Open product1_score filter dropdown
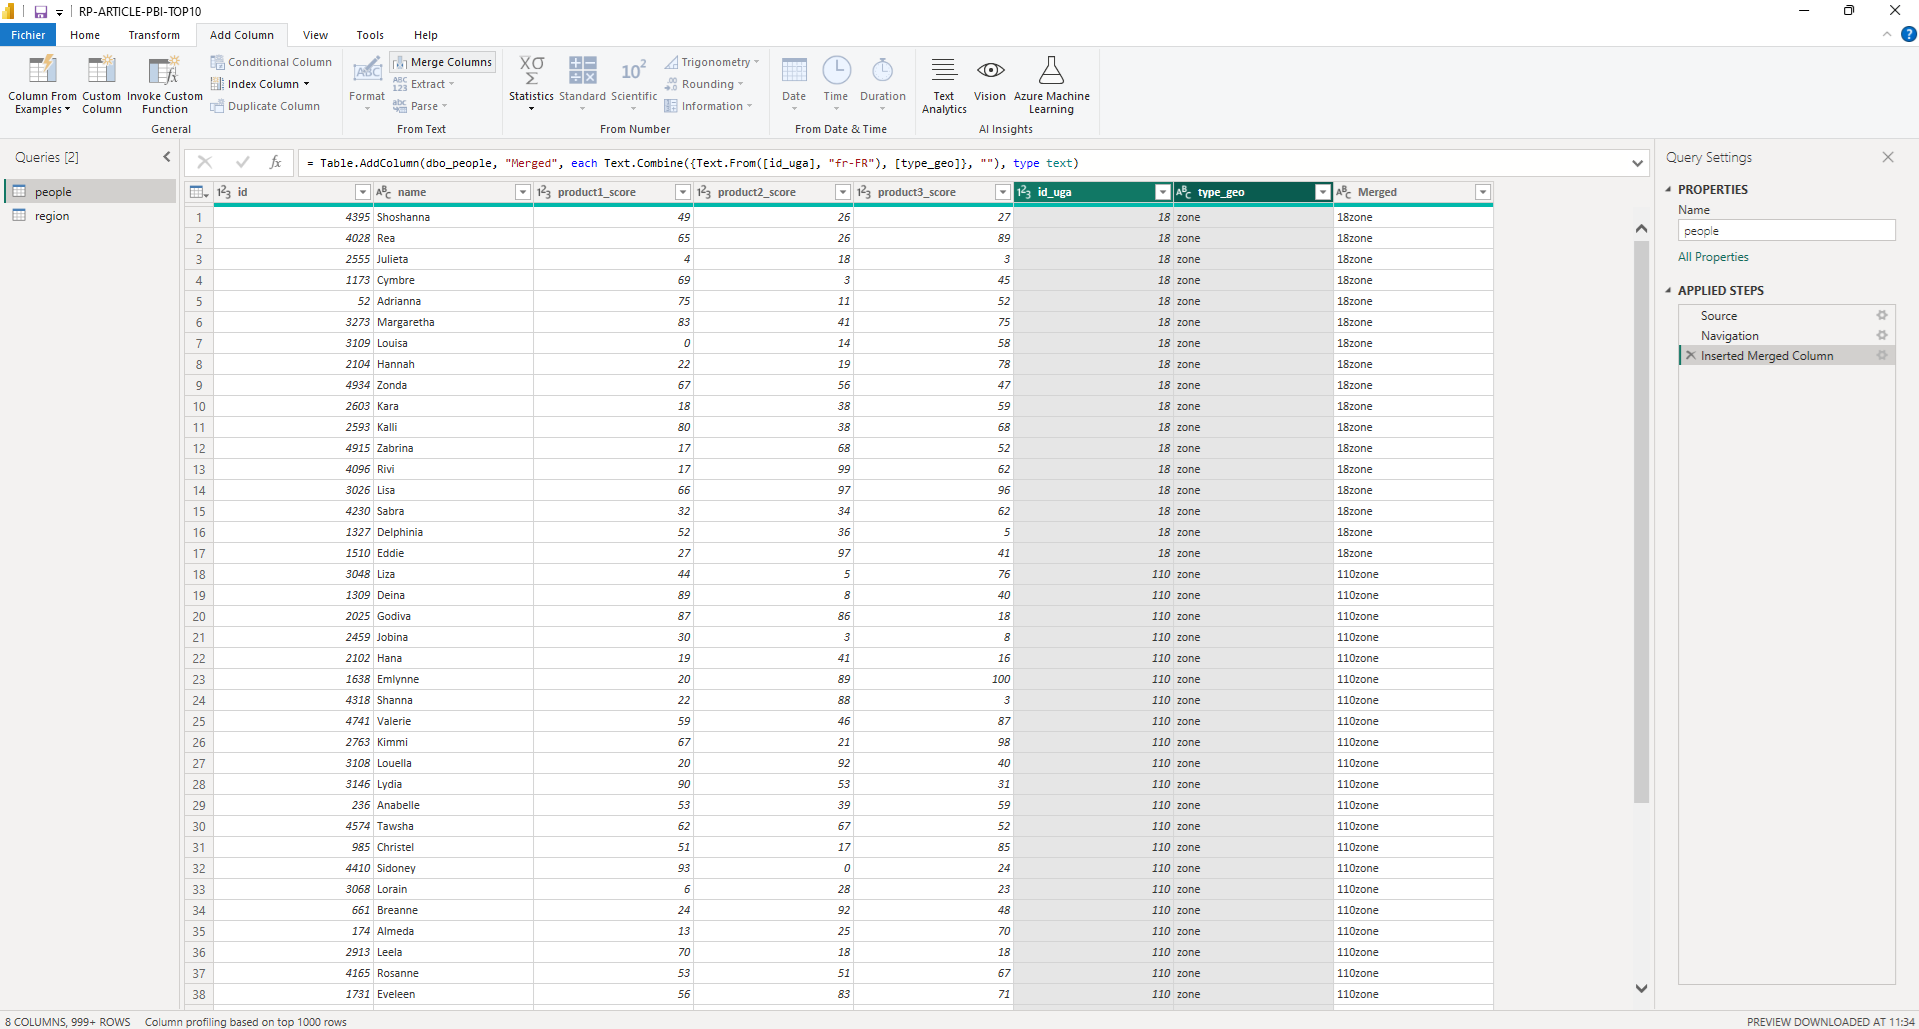The image size is (1919, 1029). coord(683,192)
